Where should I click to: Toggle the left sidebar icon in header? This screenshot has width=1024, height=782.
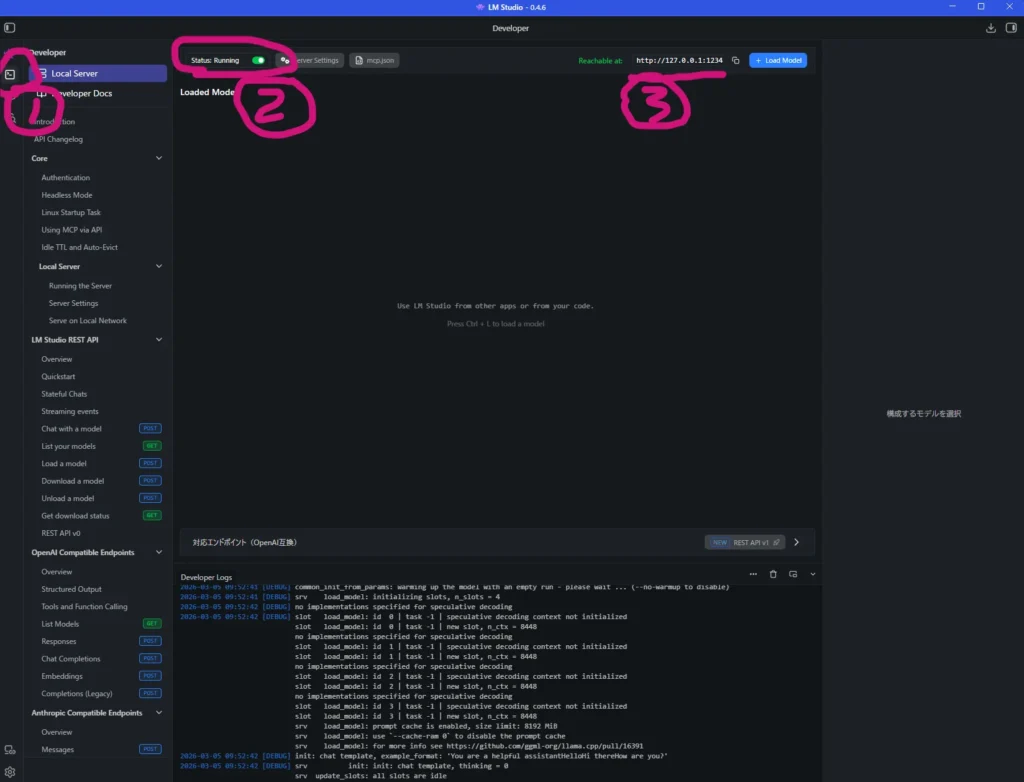(x=10, y=28)
